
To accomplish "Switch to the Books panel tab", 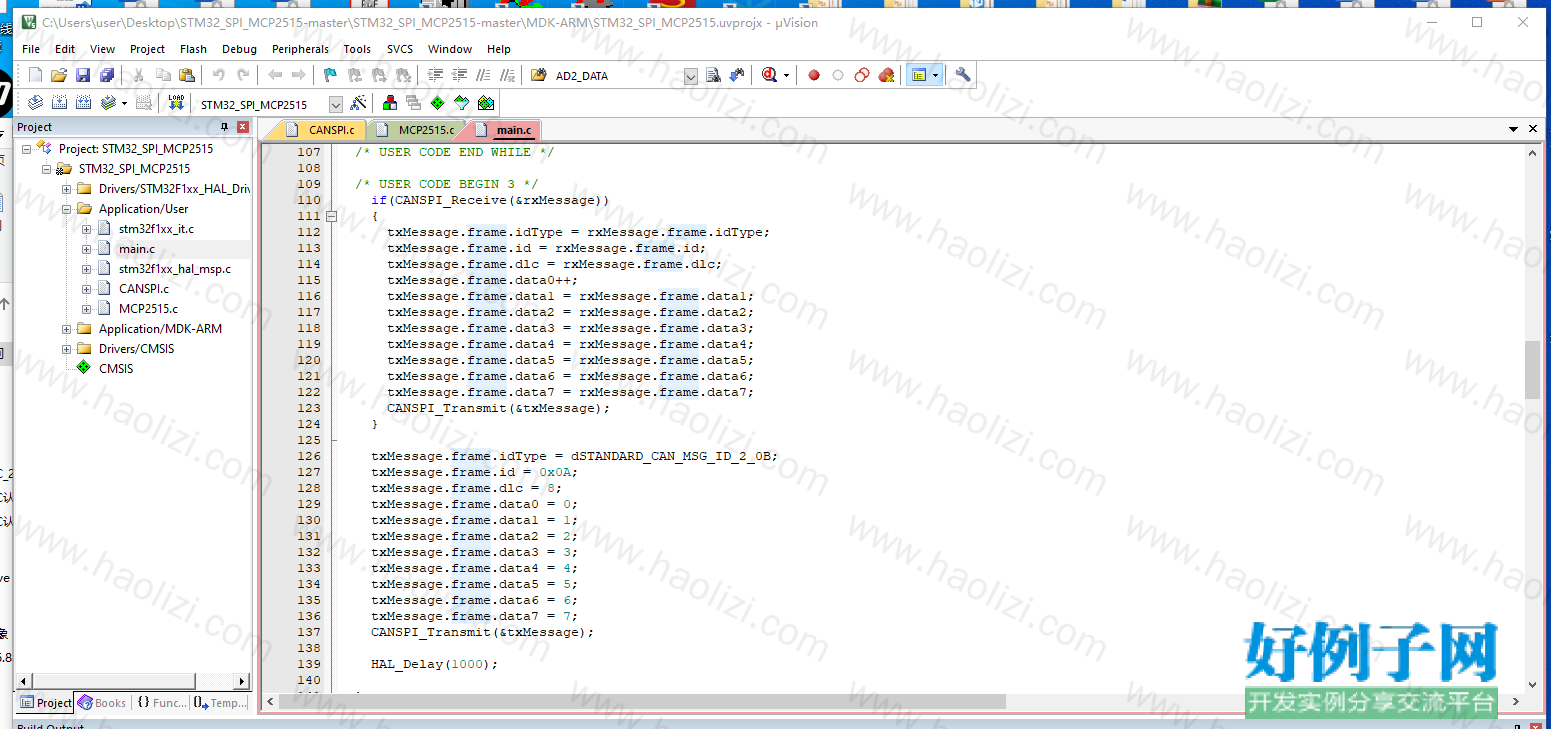I will [102, 703].
